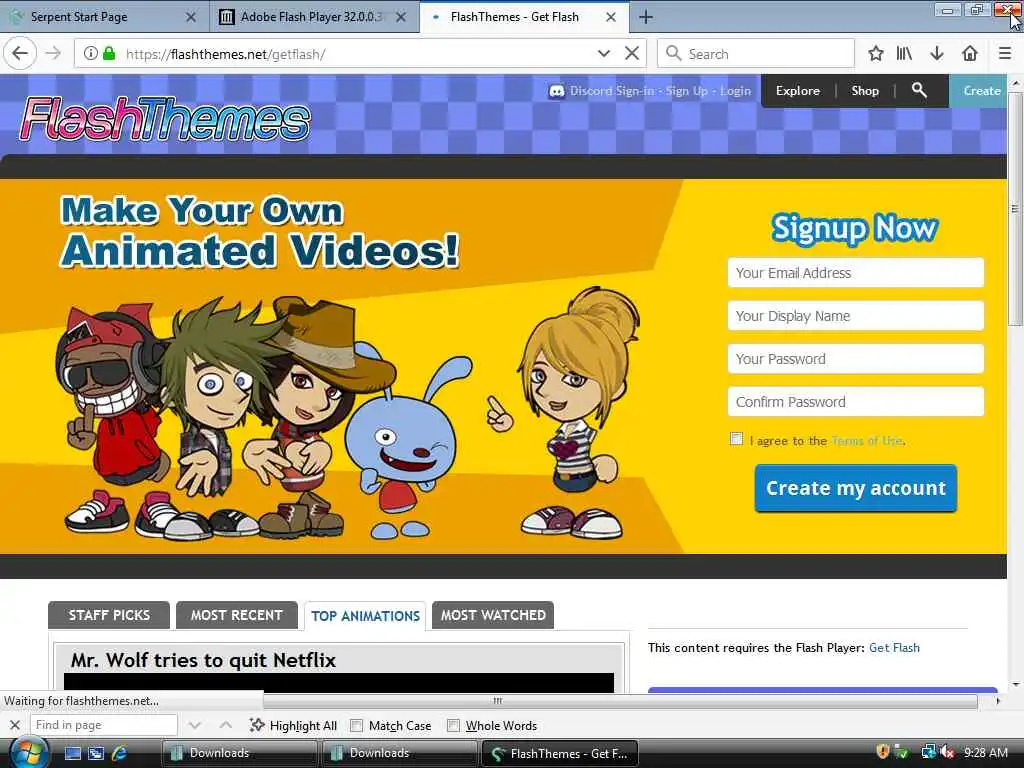This screenshot has height=768, width=1024.
Task: Bookmark this page with the star icon
Action: click(876, 54)
